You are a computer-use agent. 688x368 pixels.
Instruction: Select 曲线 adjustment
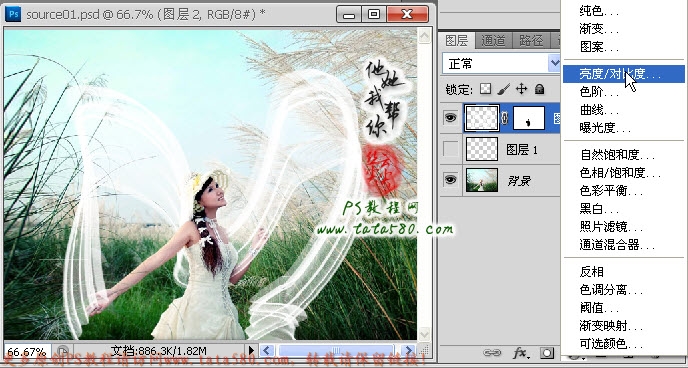point(624,110)
